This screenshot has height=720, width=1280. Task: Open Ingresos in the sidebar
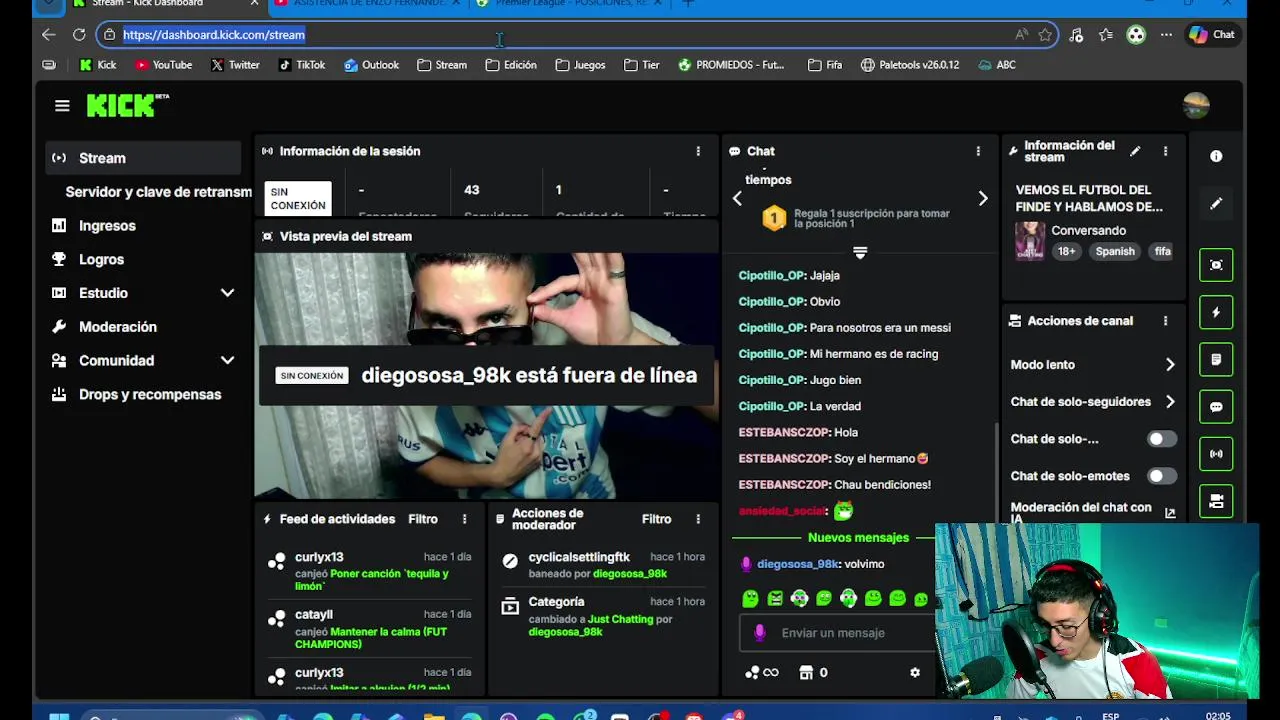click(x=144, y=226)
